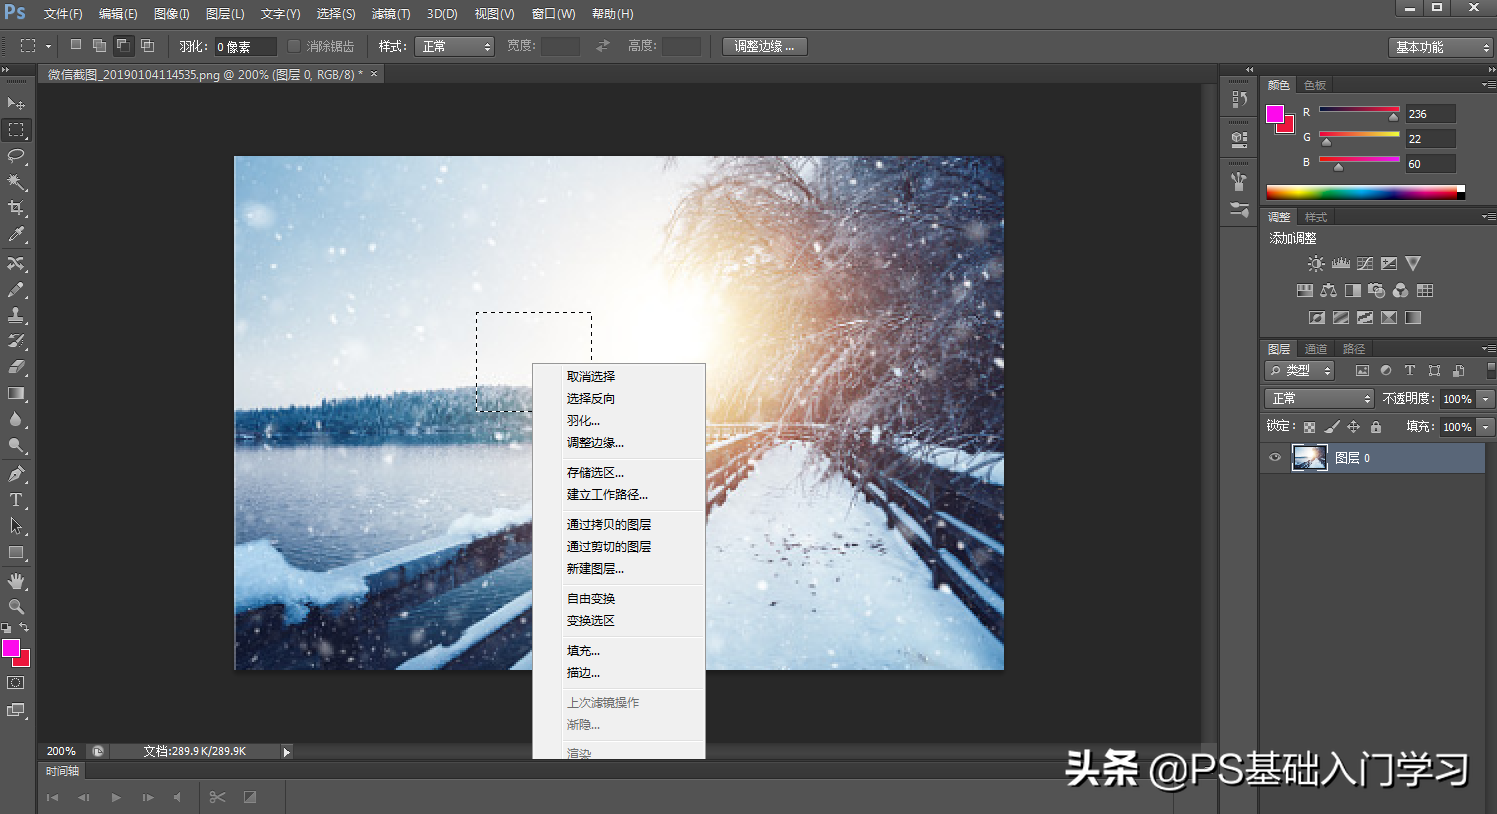Click the 羽化 feather input field

[245, 46]
